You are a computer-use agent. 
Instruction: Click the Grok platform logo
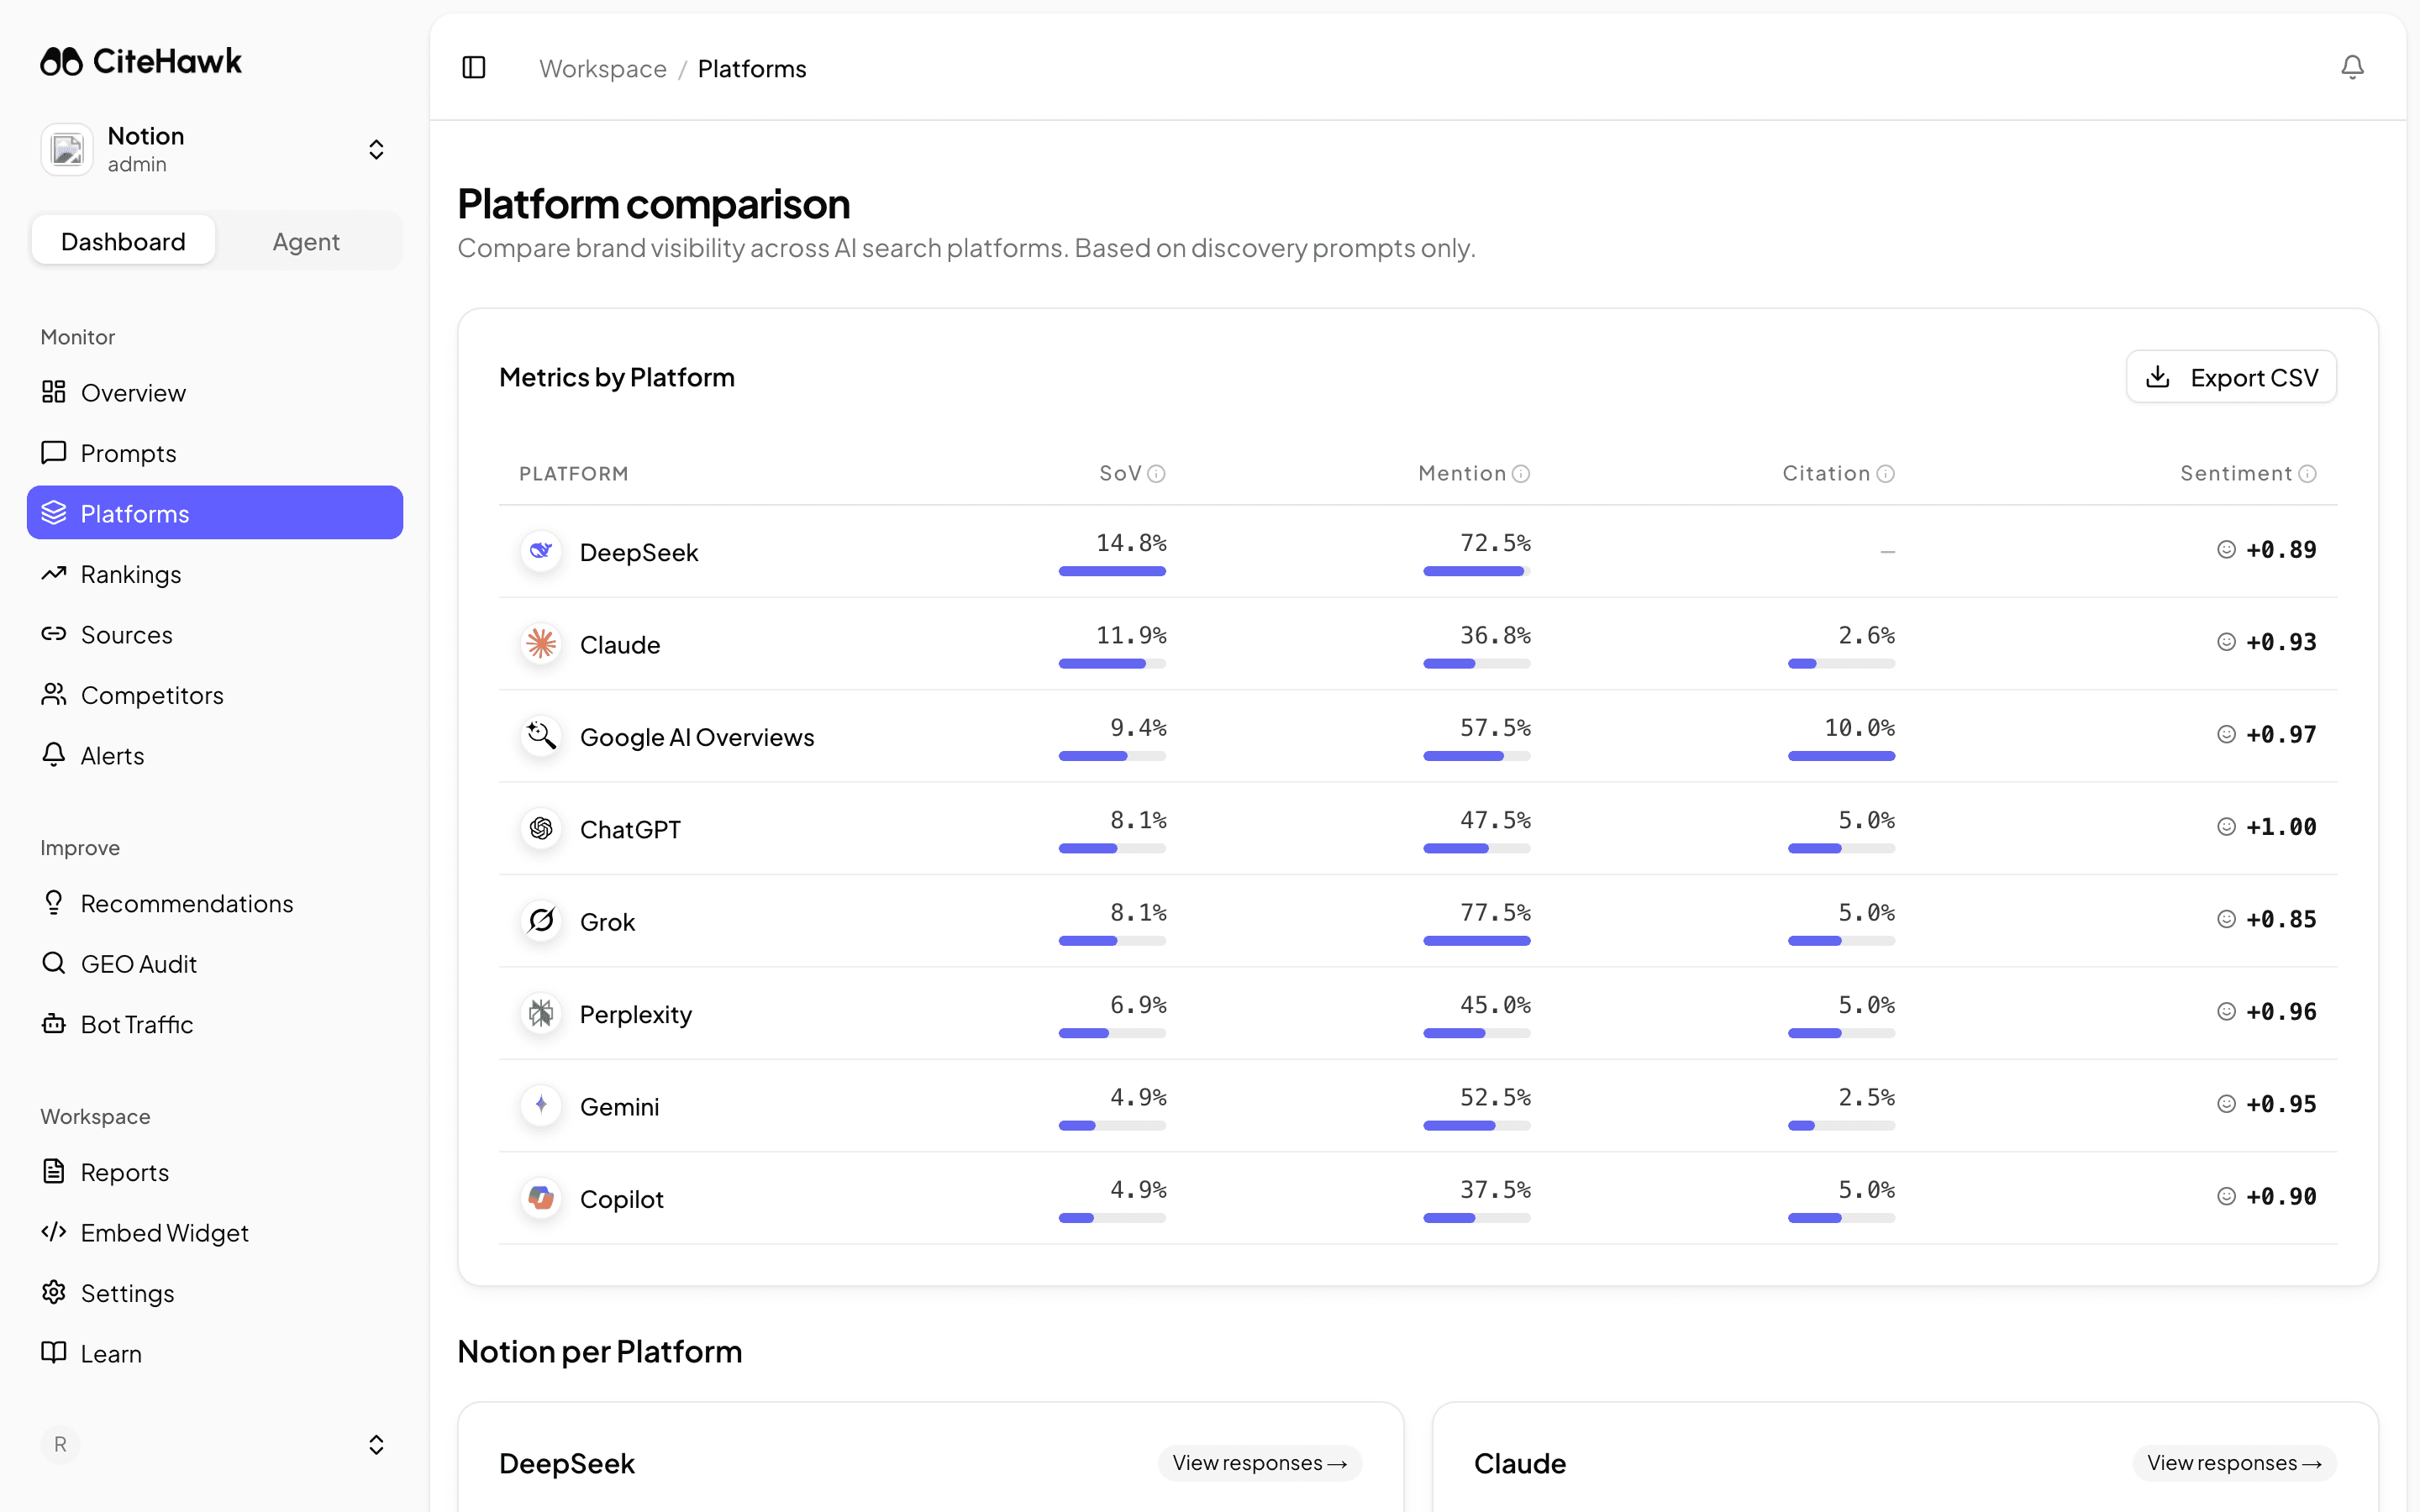point(541,920)
